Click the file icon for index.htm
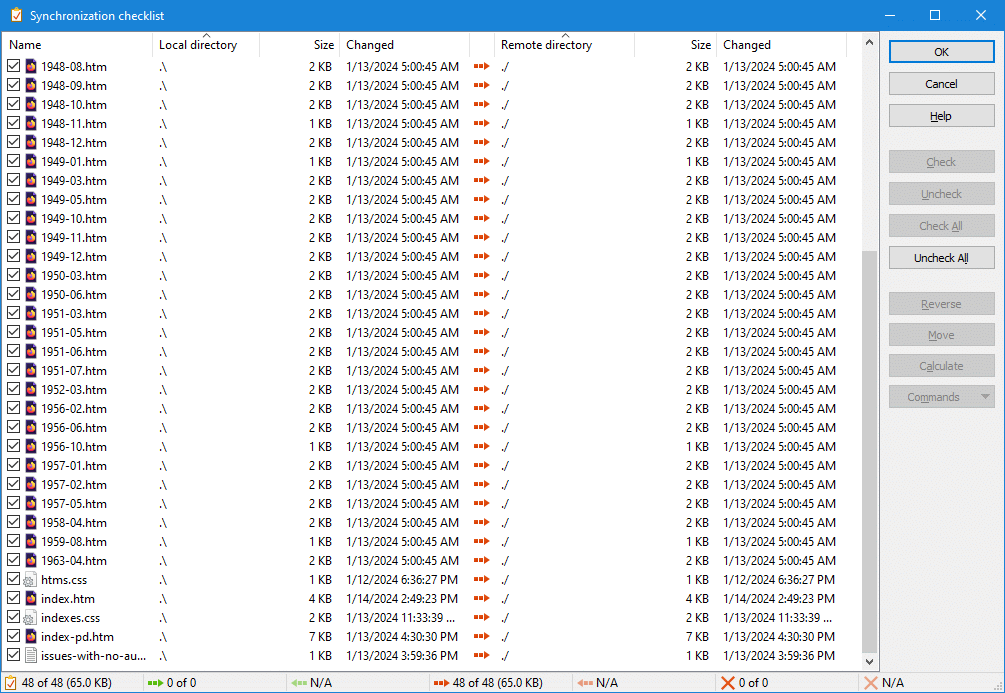 point(30,599)
